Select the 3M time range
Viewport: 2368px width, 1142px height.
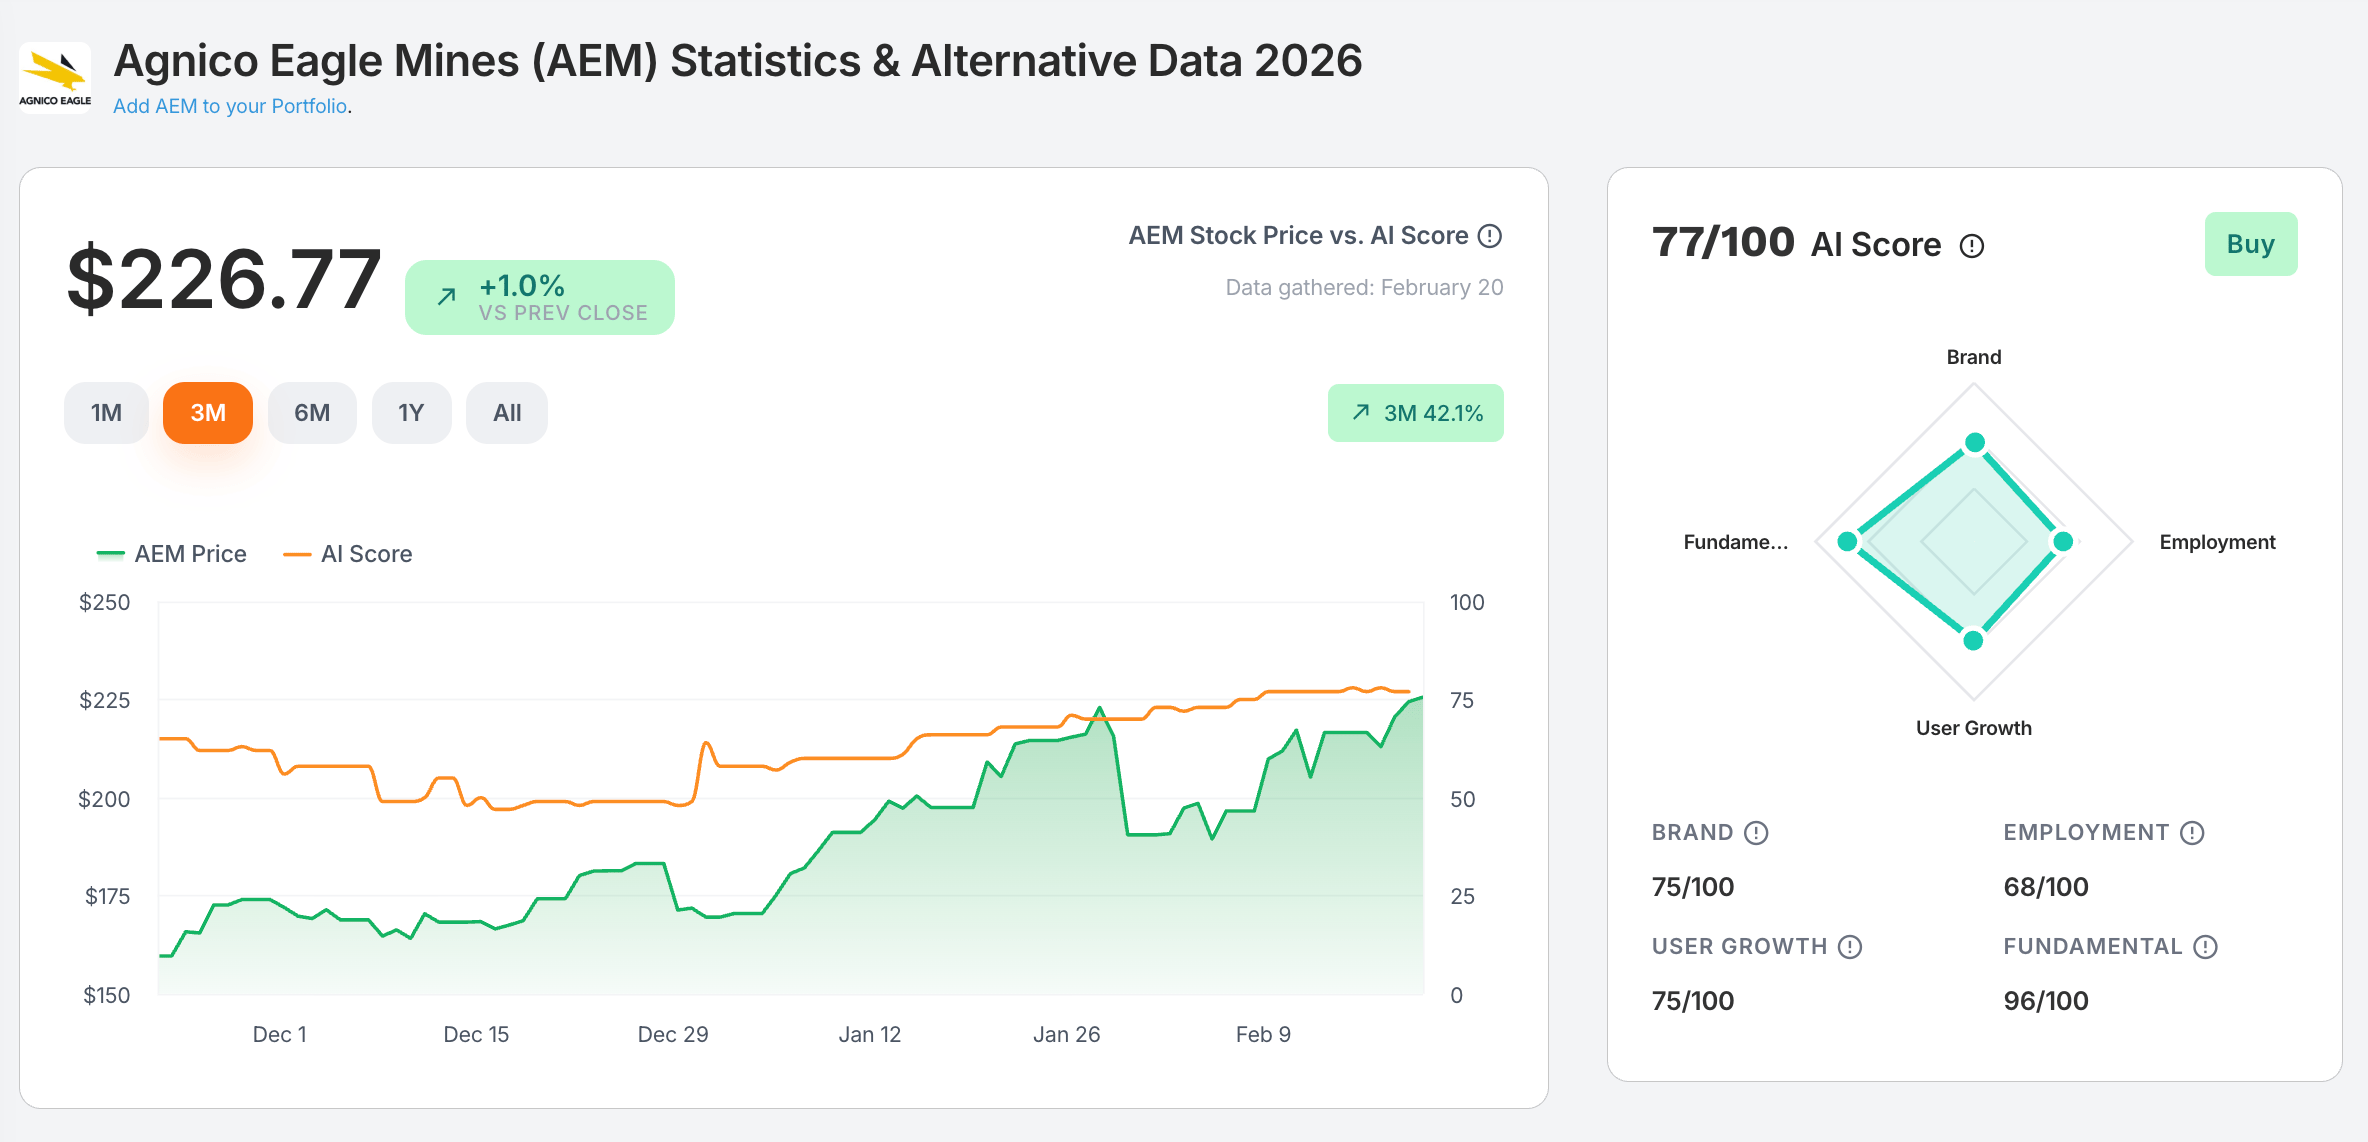[x=208, y=413]
